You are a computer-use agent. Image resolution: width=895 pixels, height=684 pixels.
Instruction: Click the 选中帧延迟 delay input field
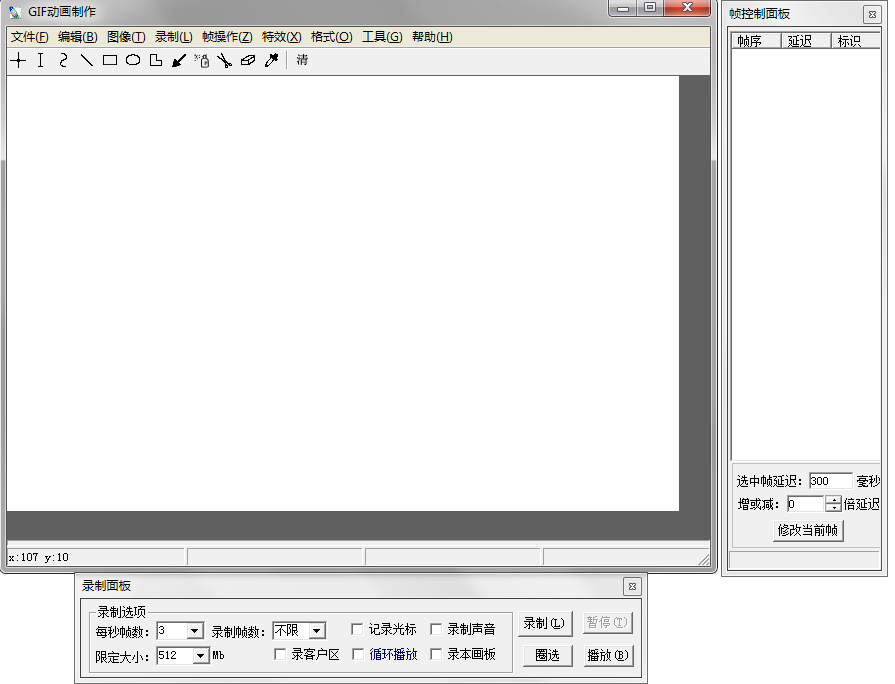pos(829,480)
